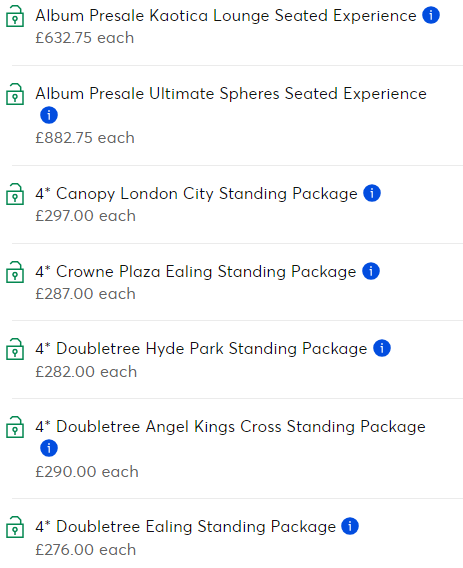View info for Doubletree Hyde Park package
Viewport: 463px width, 568px height.
tap(382, 348)
